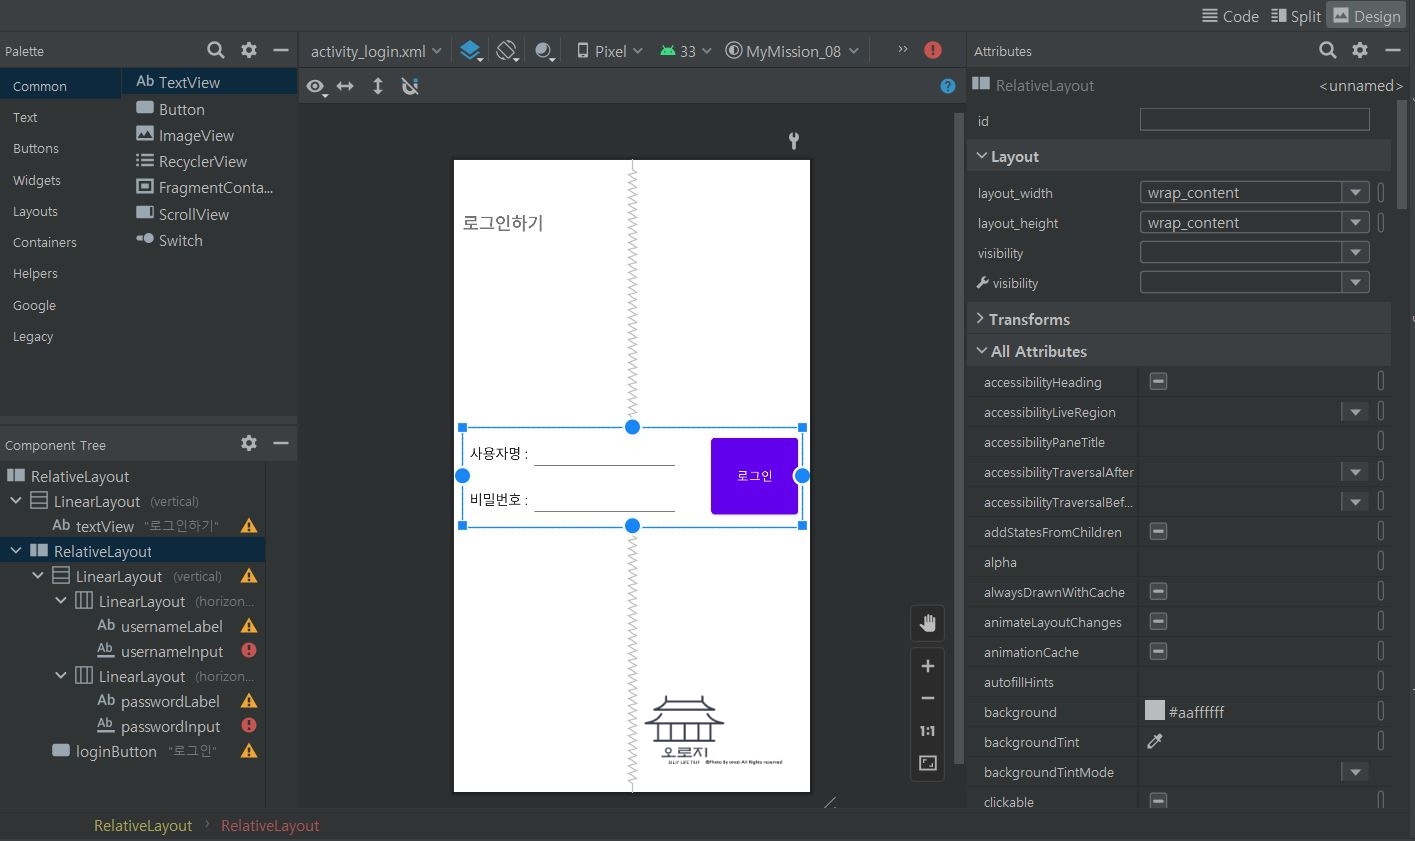Open Pixel device selector

coord(609,51)
